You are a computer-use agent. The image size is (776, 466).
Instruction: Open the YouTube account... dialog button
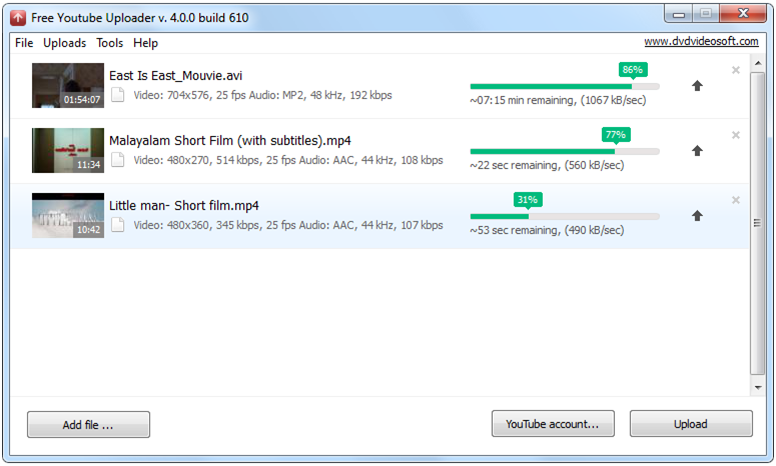pos(553,423)
